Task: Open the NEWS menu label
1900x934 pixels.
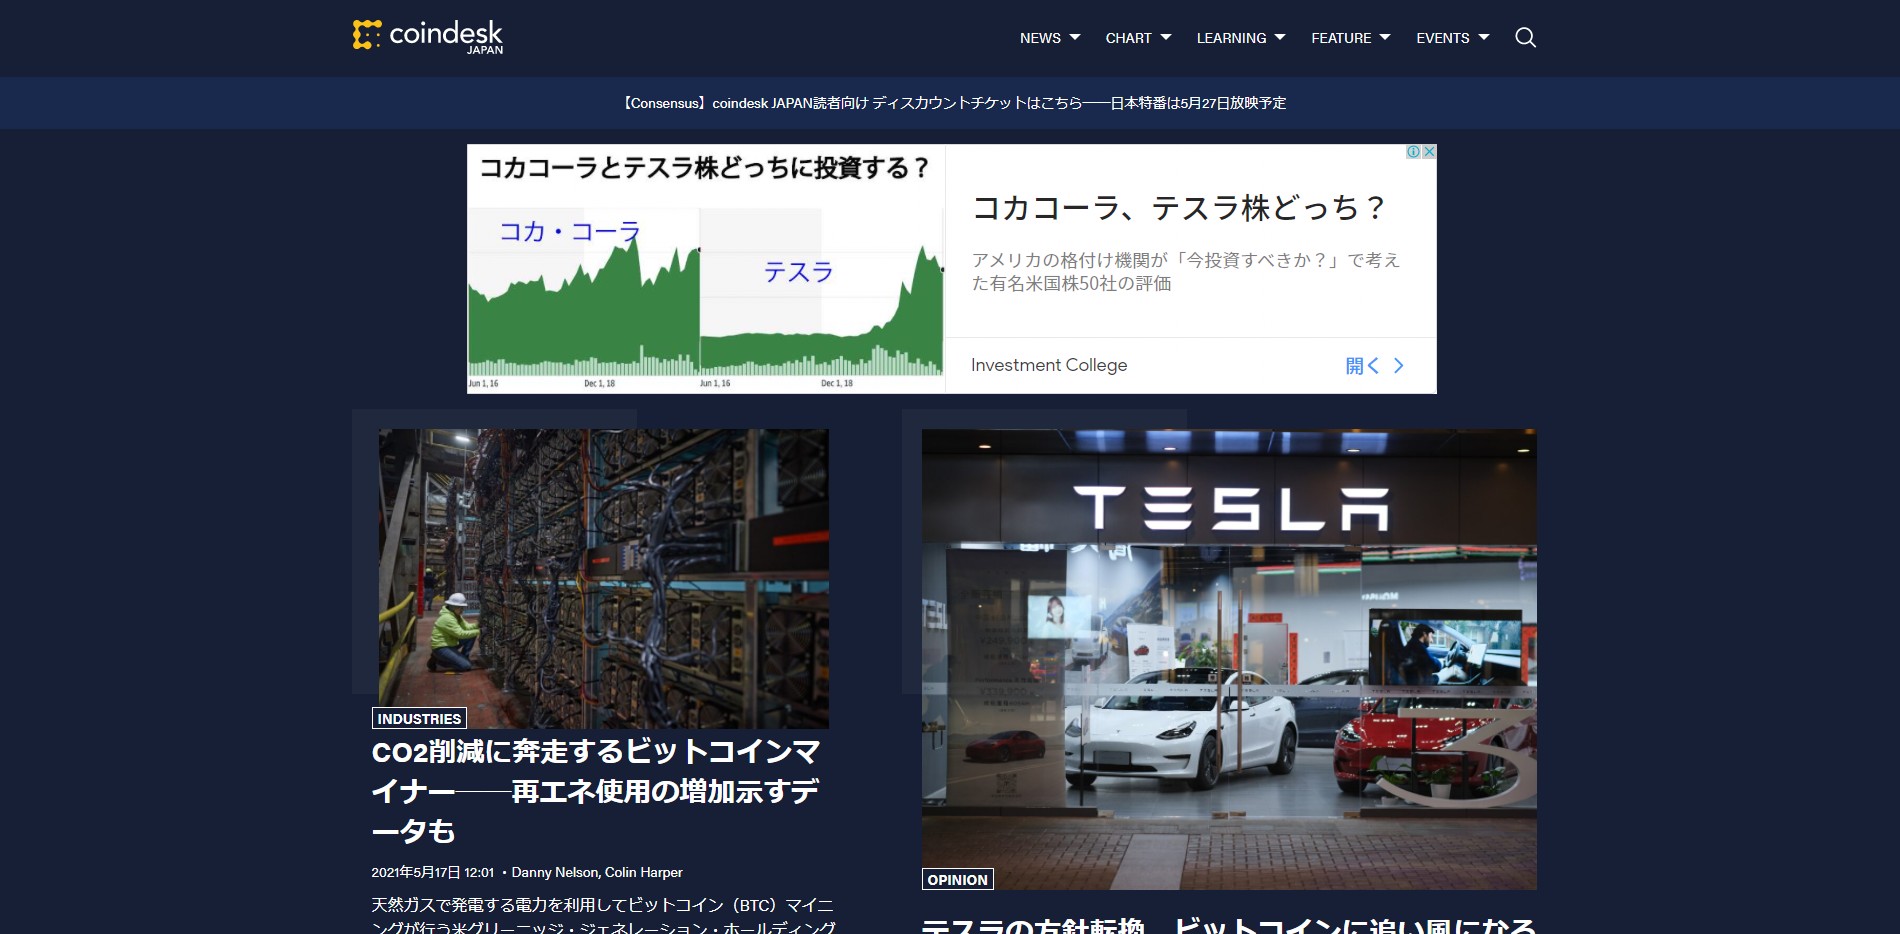Action: (x=1040, y=38)
